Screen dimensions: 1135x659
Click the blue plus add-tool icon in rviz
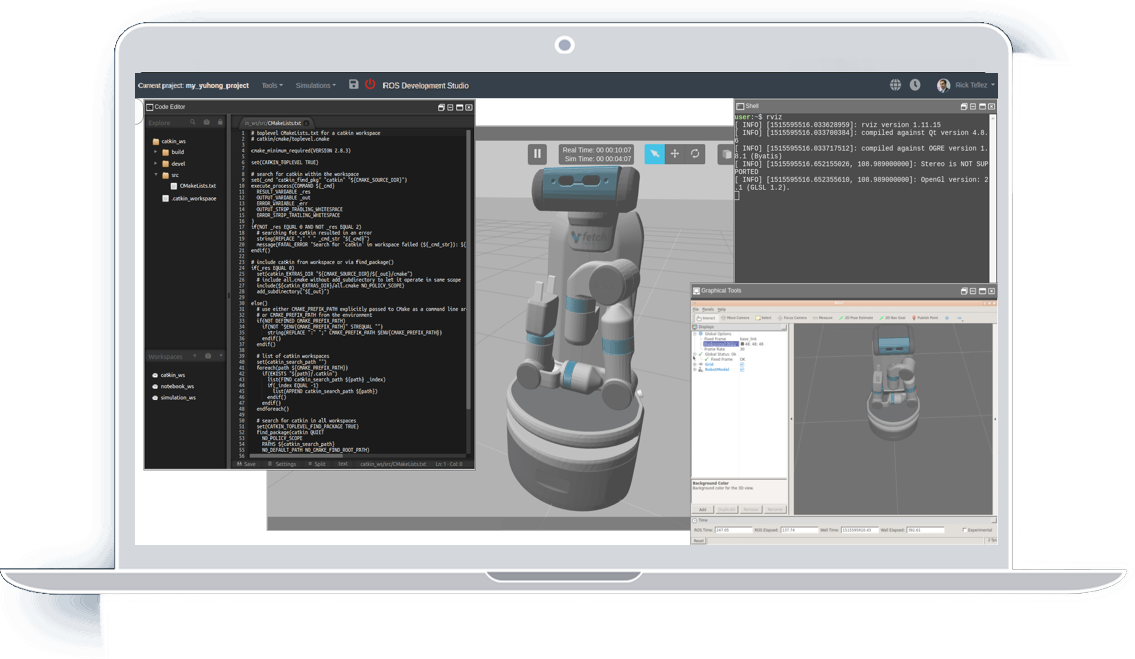tap(947, 318)
